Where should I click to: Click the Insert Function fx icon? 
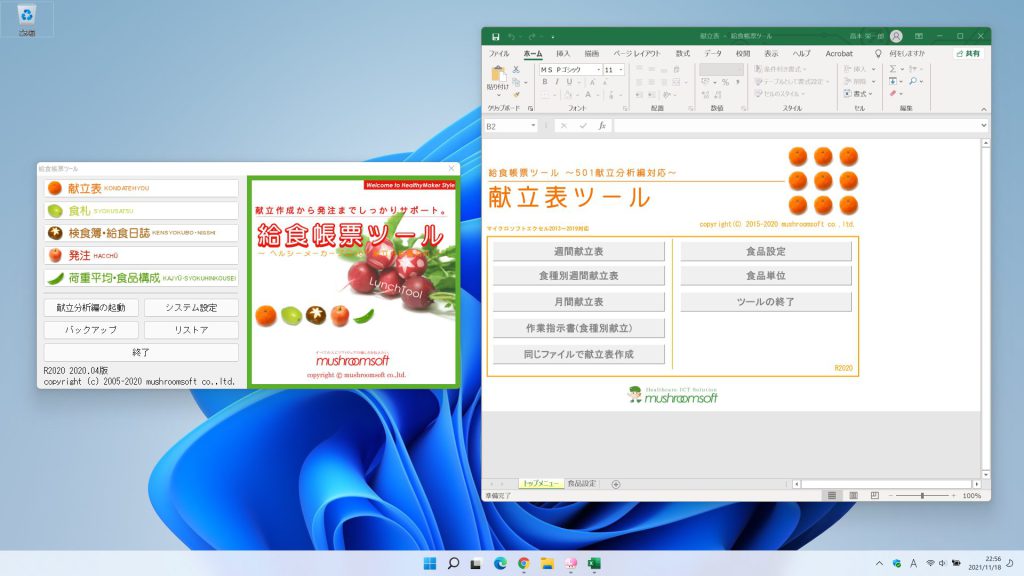[602, 125]
